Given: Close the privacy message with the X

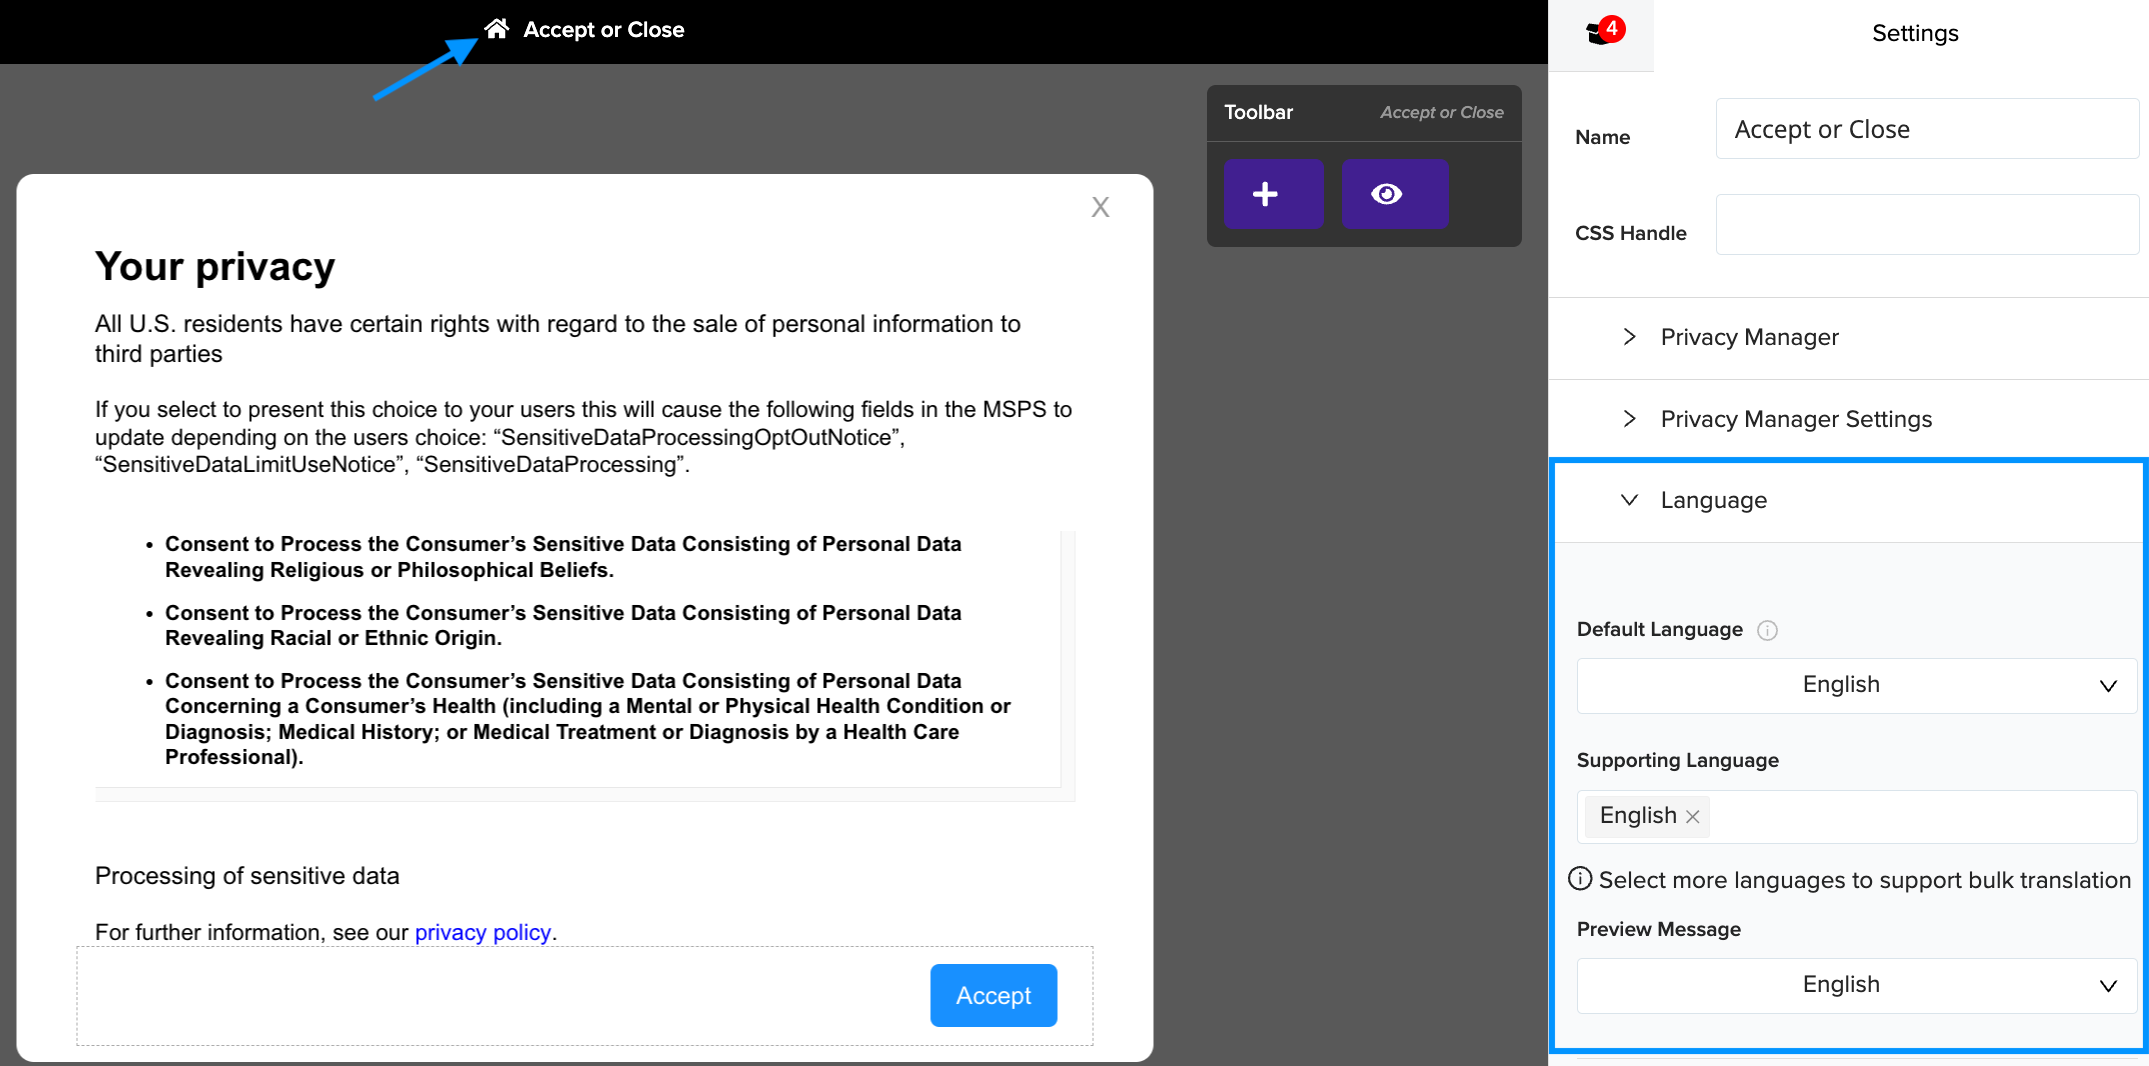Looking at the screenshot, I should pyautogui.click(x=1100, y=207).
